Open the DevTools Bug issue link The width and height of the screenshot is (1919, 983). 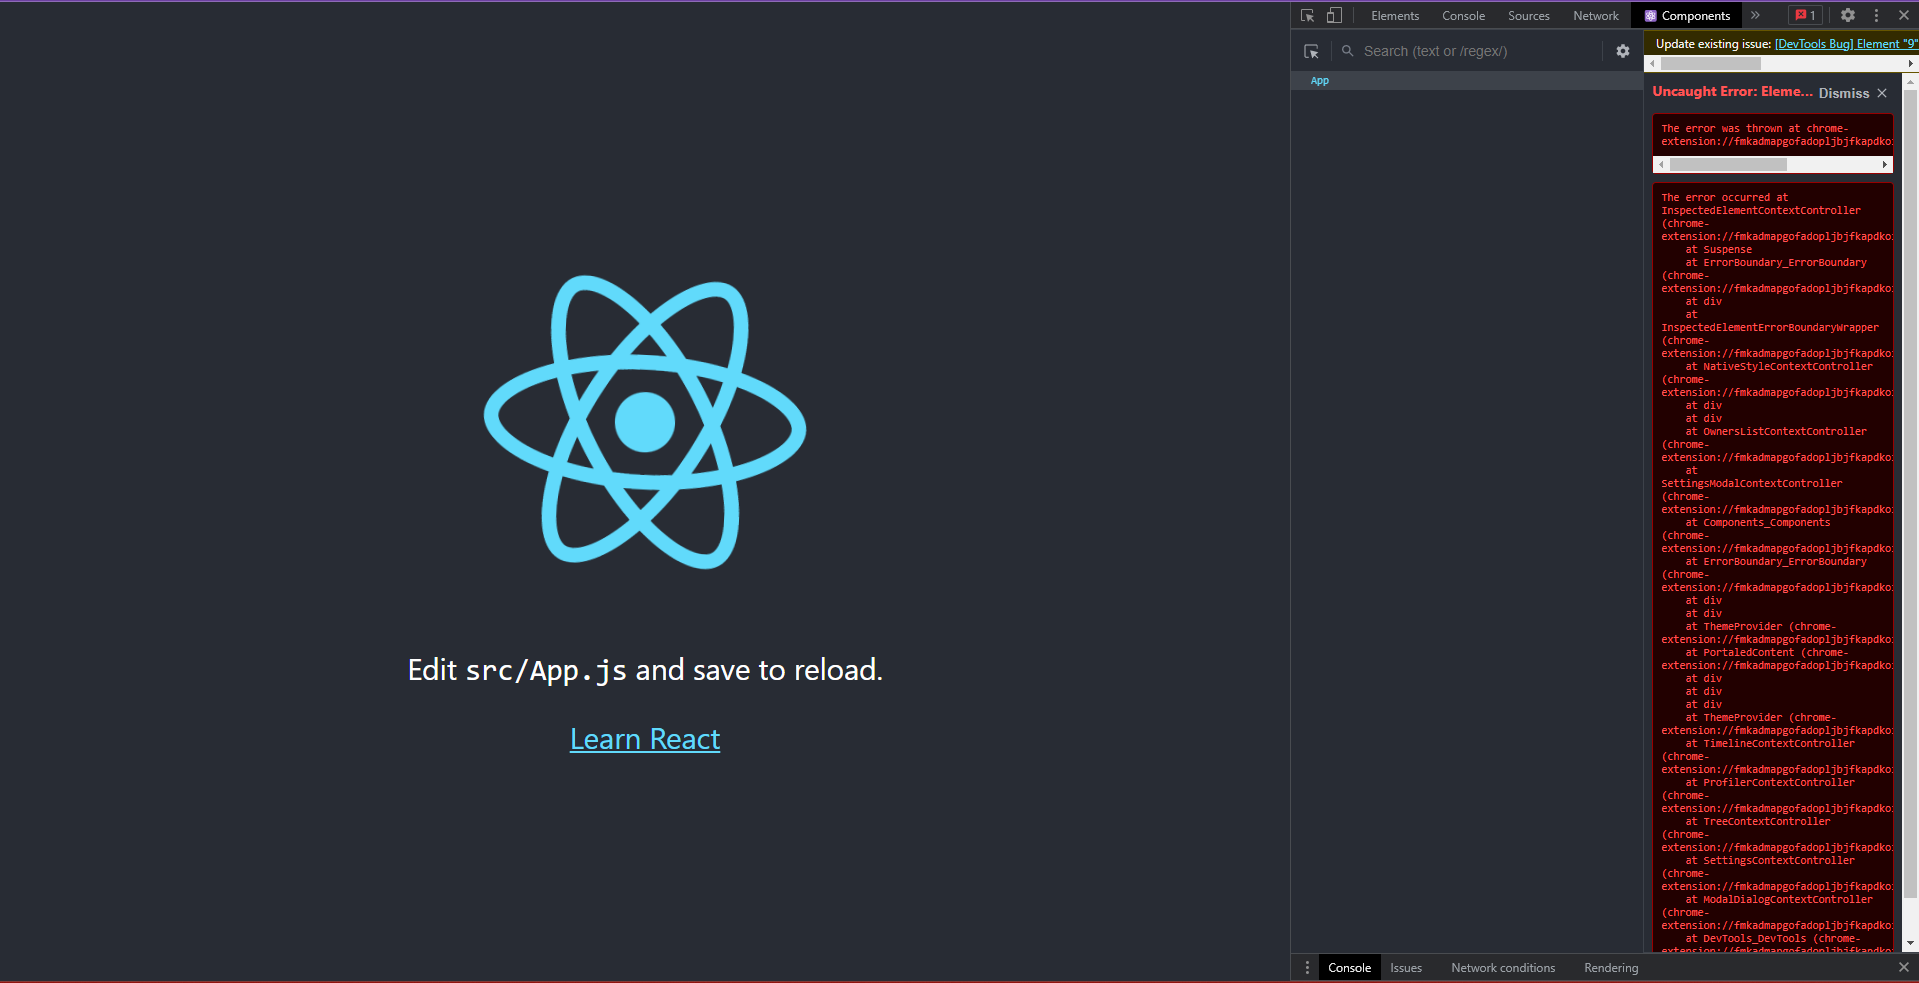pyautogui.click(x=1846, y=44)
